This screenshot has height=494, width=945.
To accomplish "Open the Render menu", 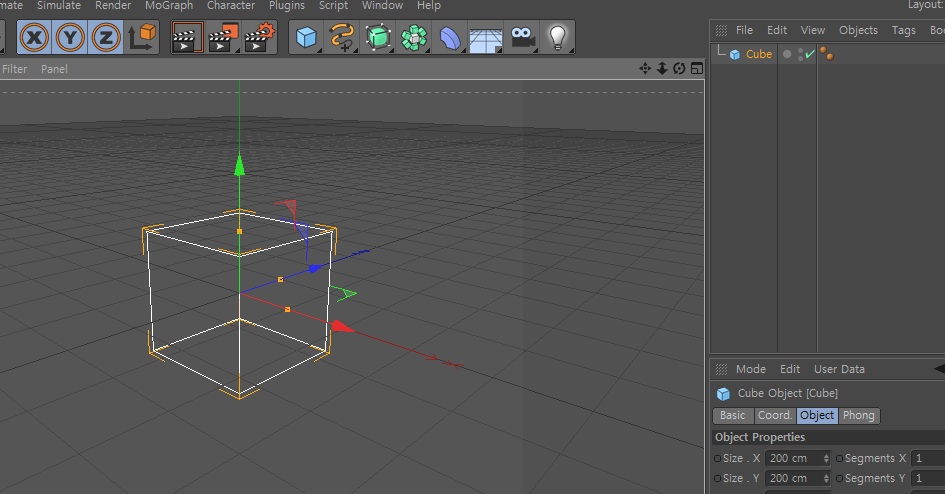I will tap(113, 5).
